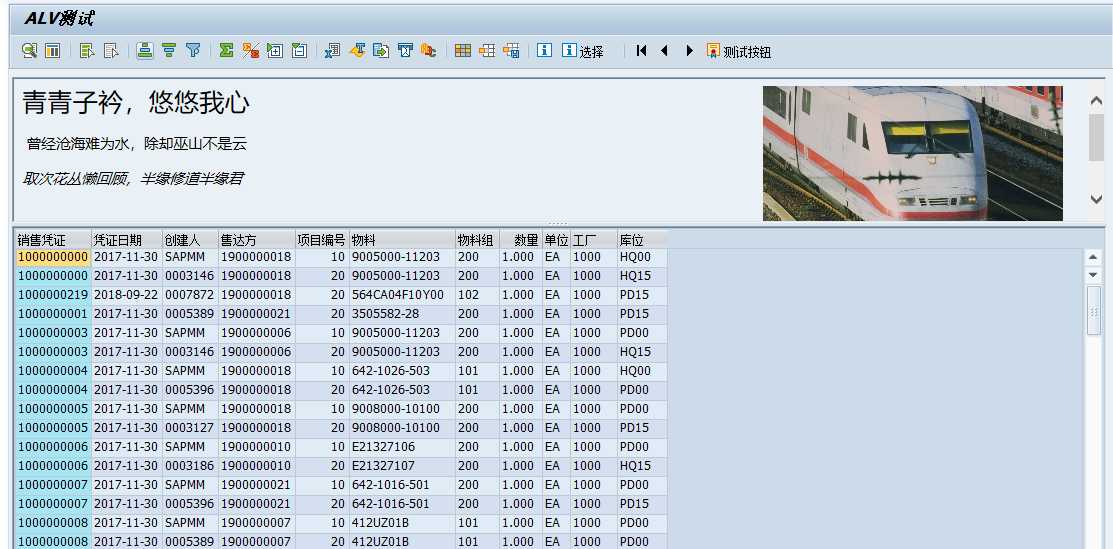1113x549 pixels.
Task: Select the date cell 2018-09-22
Action: [127, 295]
